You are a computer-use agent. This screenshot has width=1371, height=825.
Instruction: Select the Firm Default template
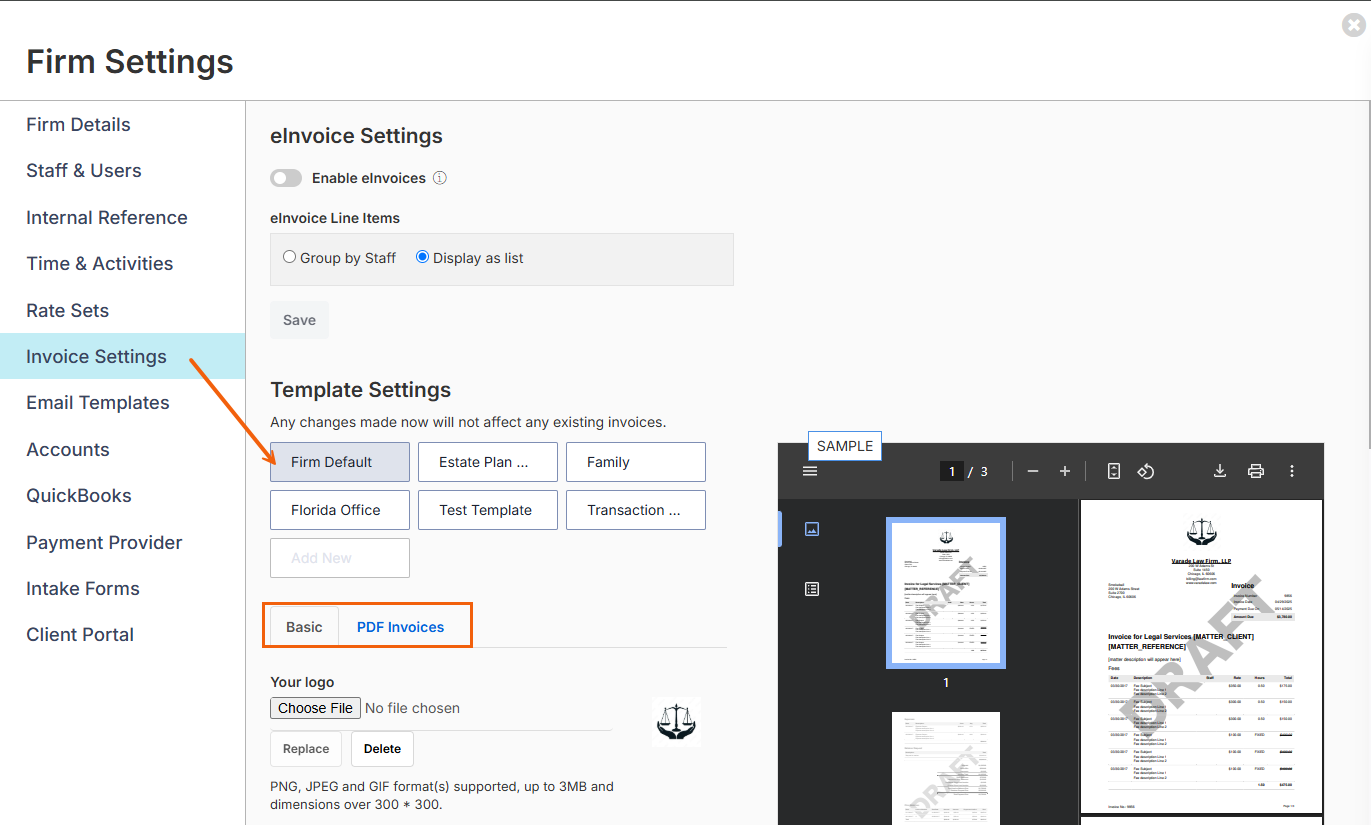340,462
